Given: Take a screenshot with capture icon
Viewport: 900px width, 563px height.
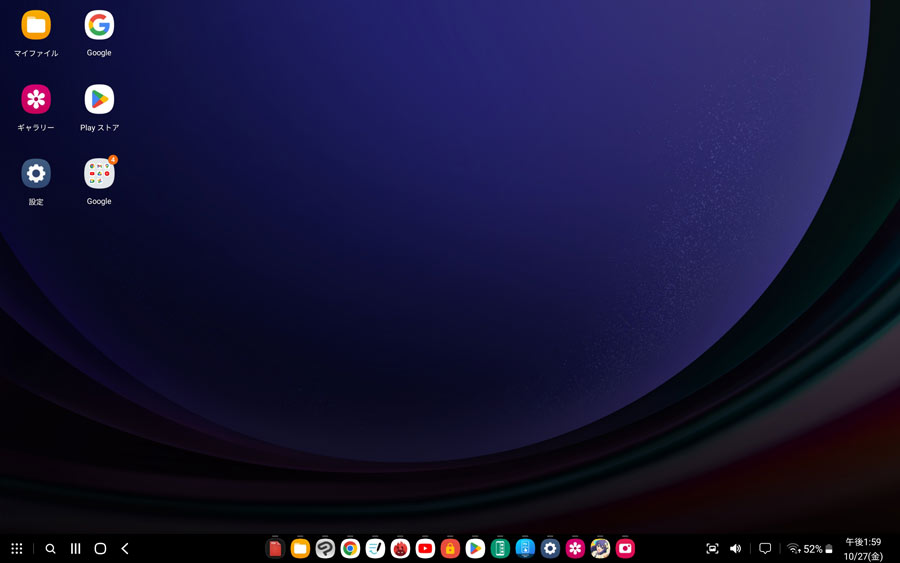Looking at the screenshot, I should pyautogui.click(x=712, y=549).
